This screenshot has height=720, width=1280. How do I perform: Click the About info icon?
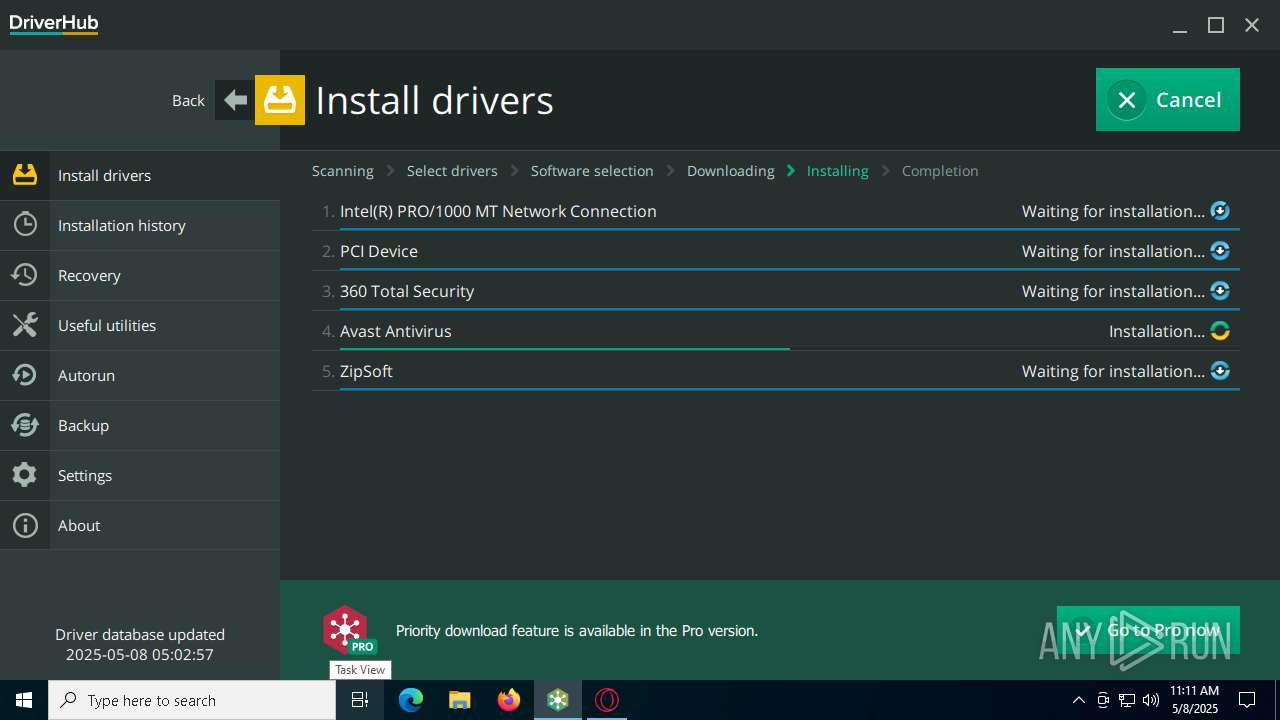pyautogui.click(x=25, y=525)
